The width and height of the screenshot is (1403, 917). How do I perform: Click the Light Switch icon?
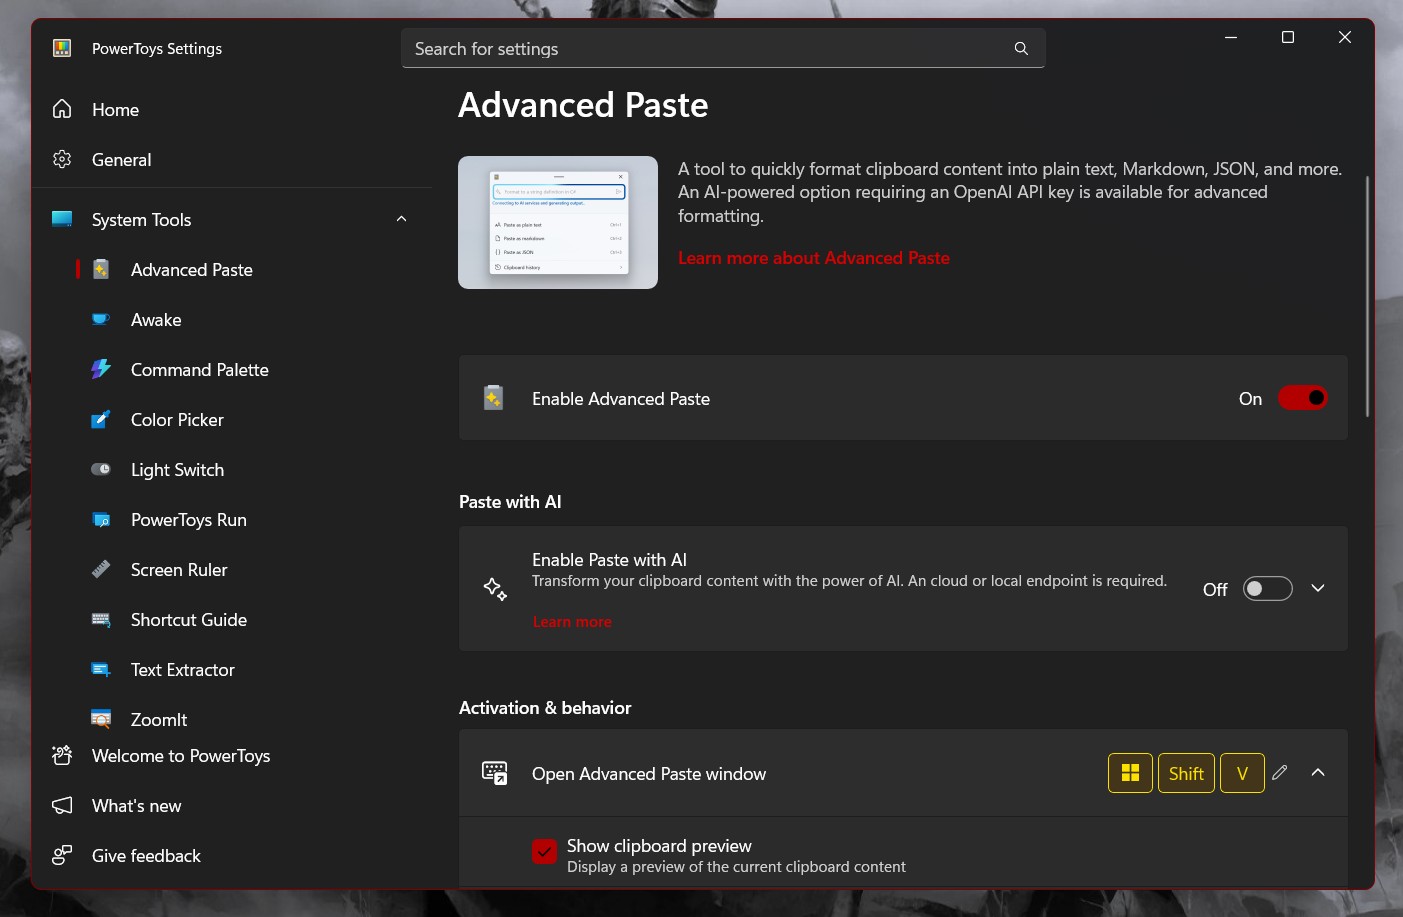100,469
